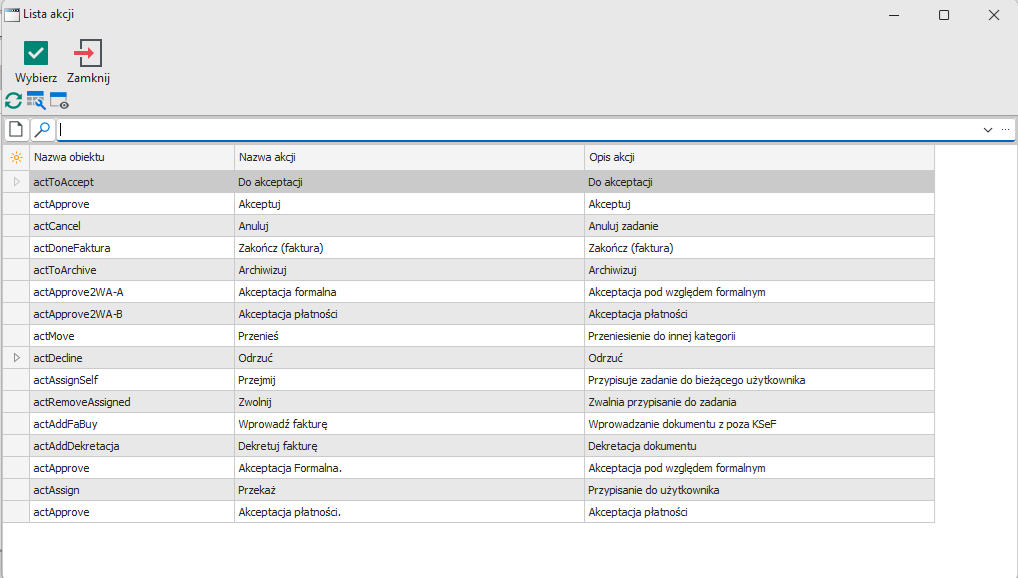The width and height of the screenshot is (1018, 578).
Task: Select the actCancel row
Action: click(131, 226)
